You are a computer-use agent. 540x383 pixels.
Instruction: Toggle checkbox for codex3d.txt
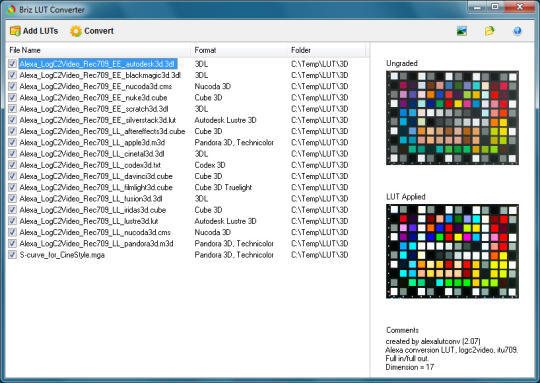pyautogui.click(x=12, y=165)
